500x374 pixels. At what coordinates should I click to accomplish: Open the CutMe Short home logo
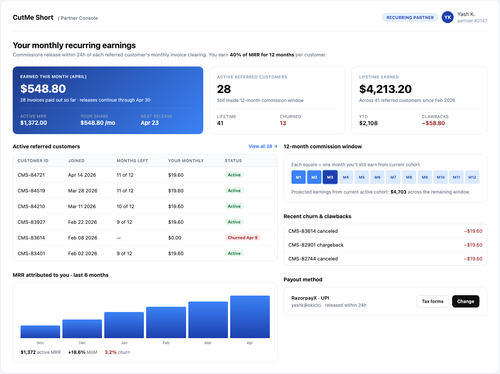(x=33, y=18)
